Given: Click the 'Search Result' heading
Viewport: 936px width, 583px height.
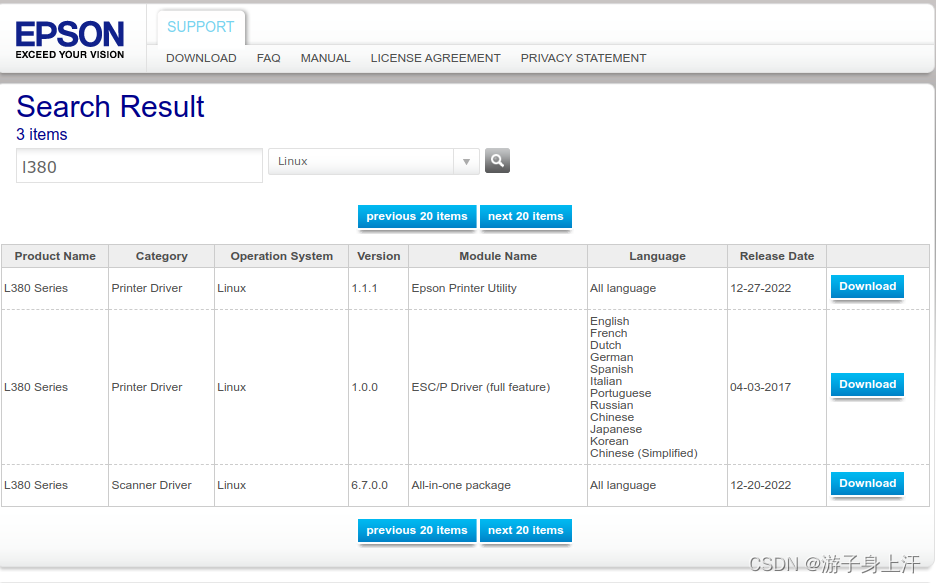Looking at the screenshot, I should point(110,107).
